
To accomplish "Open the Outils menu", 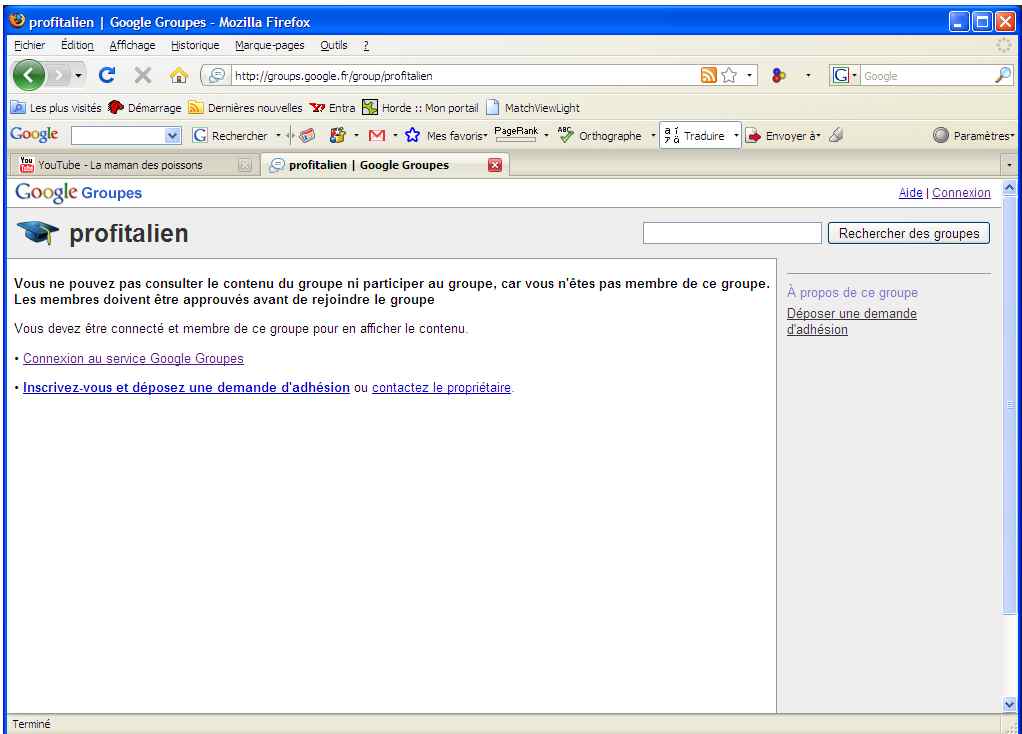I will coord(334,45).
